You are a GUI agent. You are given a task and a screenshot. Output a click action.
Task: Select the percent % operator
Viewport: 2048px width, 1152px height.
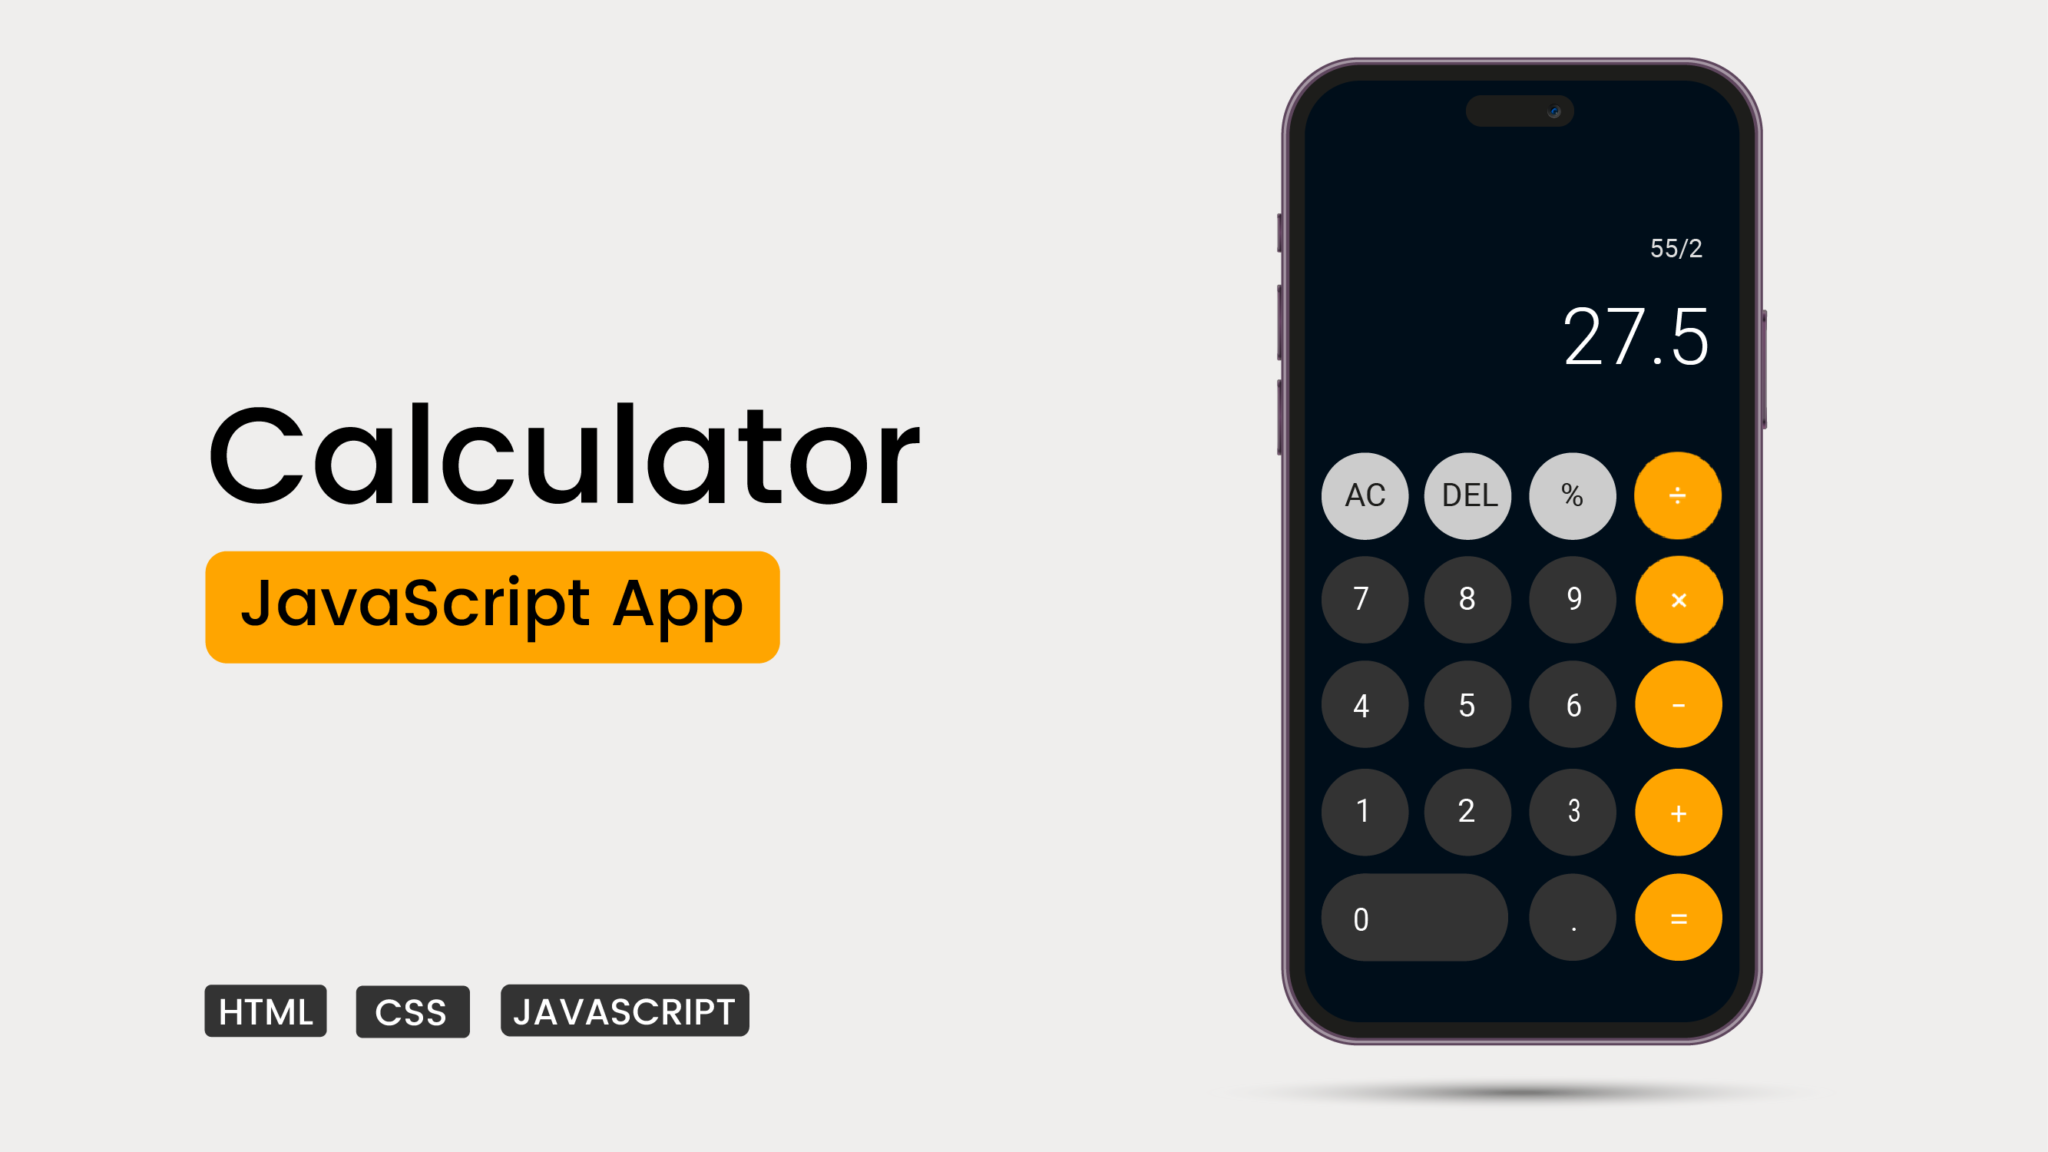click(1573, 494)
